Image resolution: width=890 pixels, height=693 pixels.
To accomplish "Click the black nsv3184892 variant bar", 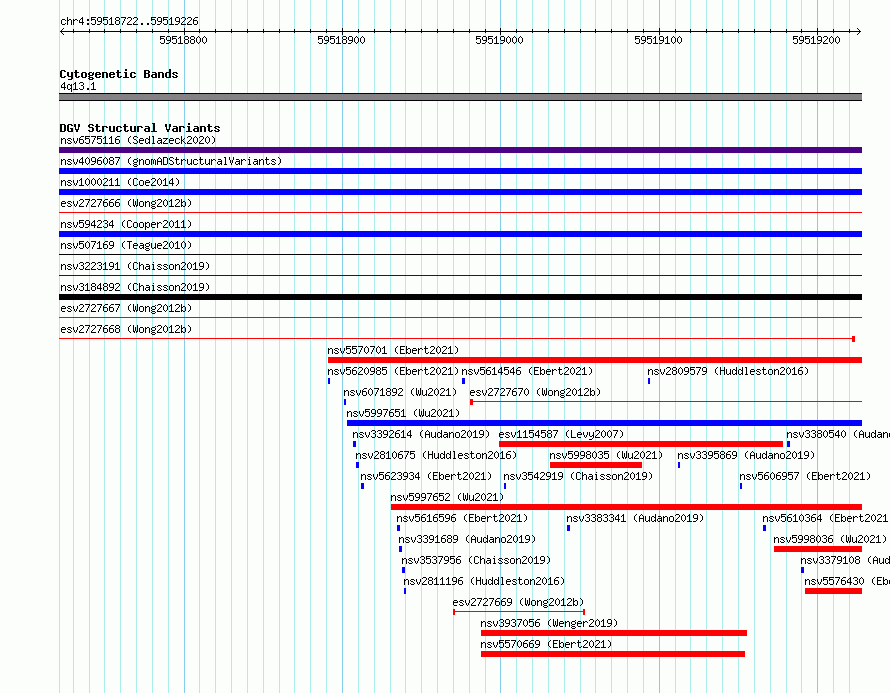I will point(460,297).
